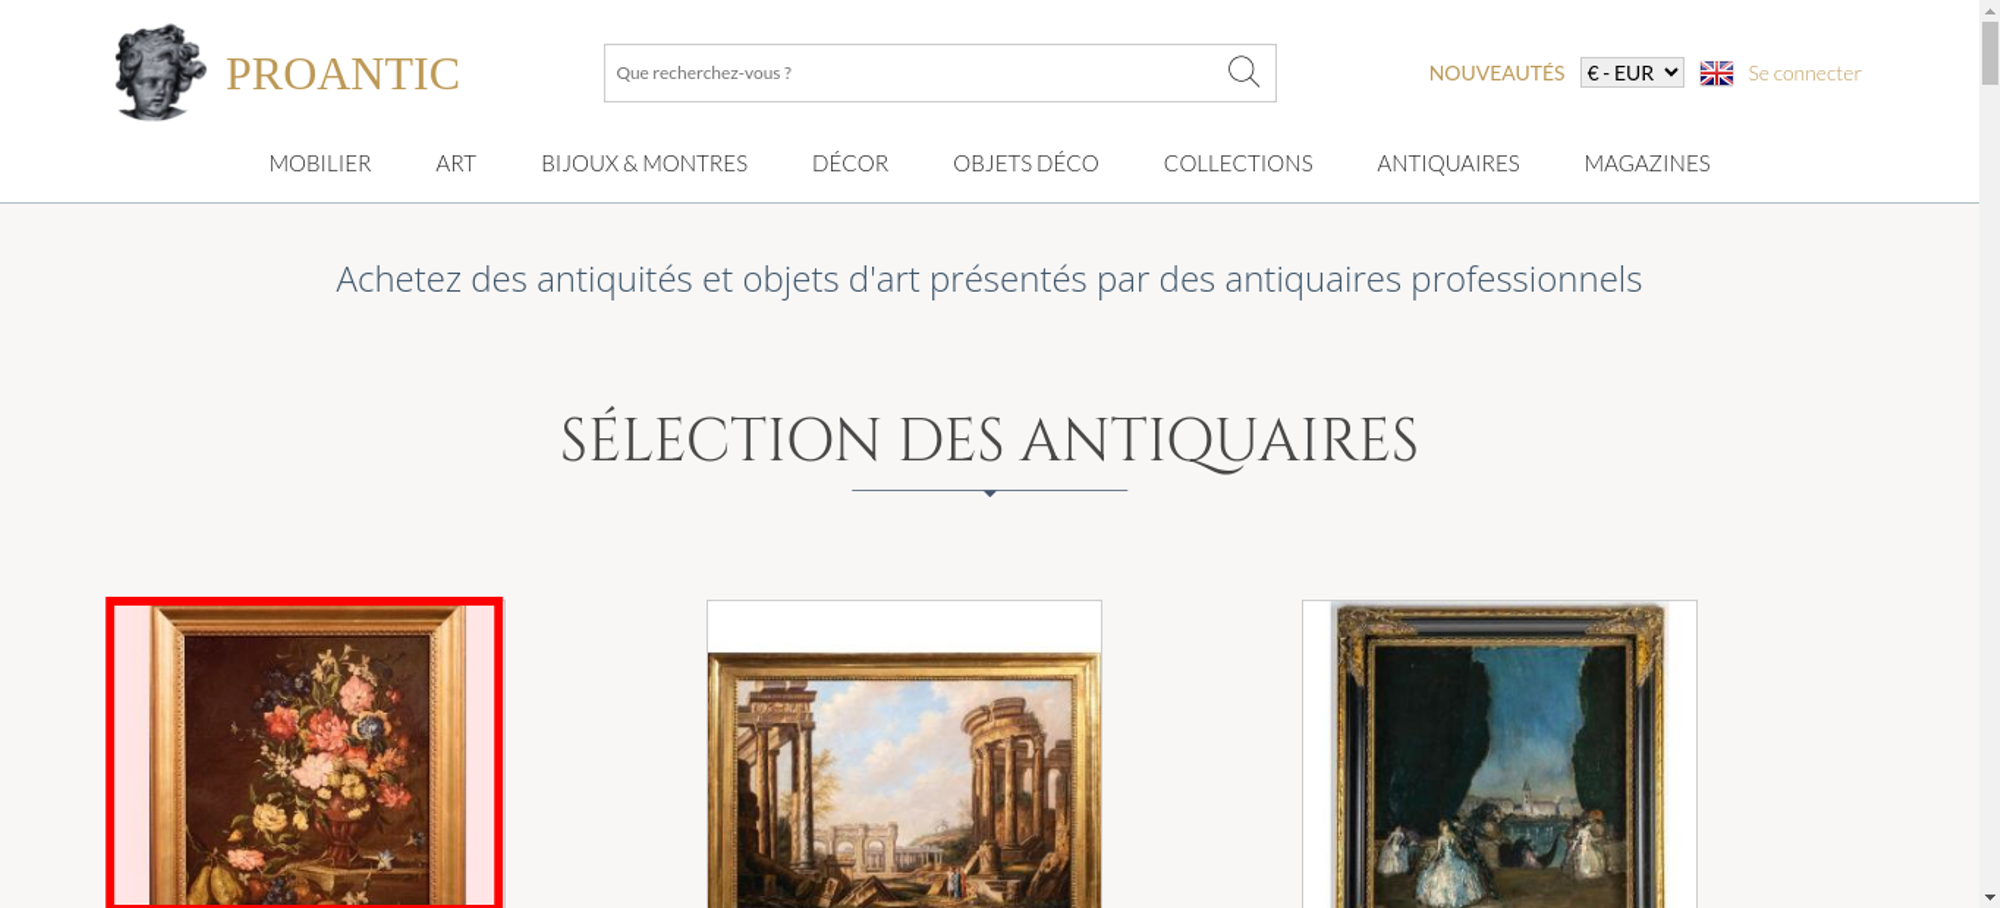Screen dimensions: 2000x908
Task: Open the flower still-life painting thumbnail
Action: pyautogui.click(x=305, y=754)
